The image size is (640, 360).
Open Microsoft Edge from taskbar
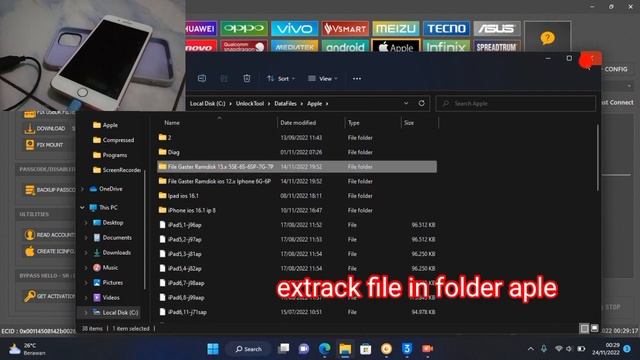[x=324, y=349]
